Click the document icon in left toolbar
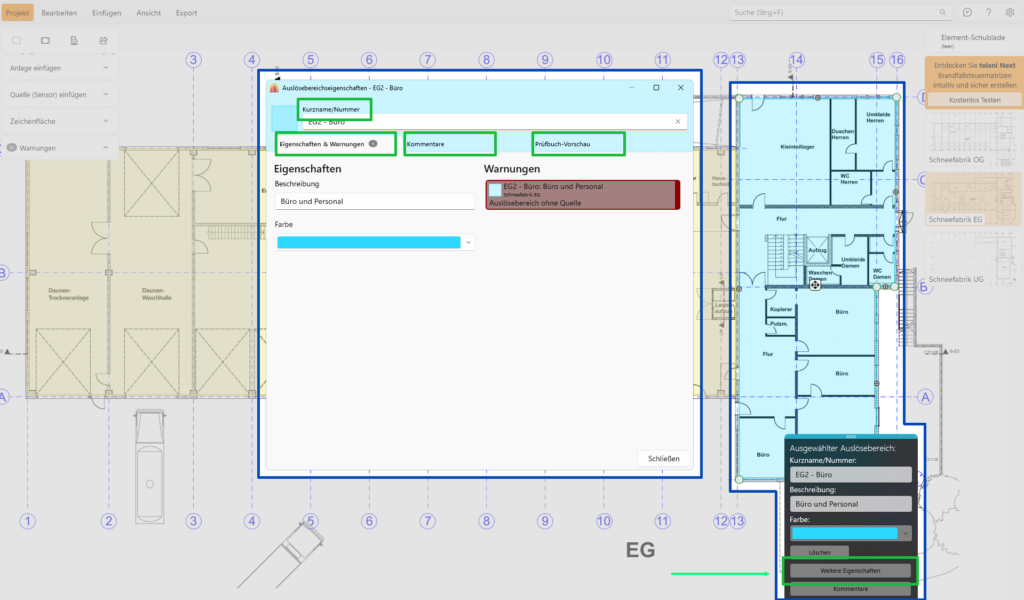This screenshot has height=600, width=1024. point(74,40)
